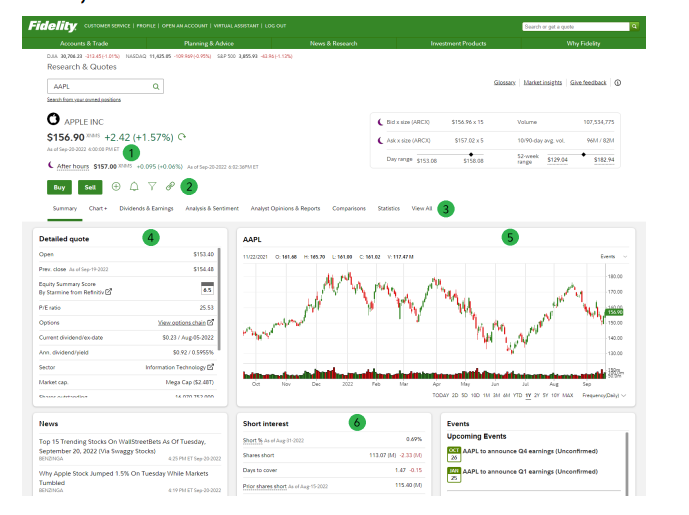The width and height of the screenshot is (689, 515).
Task: Click Open an Account link
Action: pos(185,26)
